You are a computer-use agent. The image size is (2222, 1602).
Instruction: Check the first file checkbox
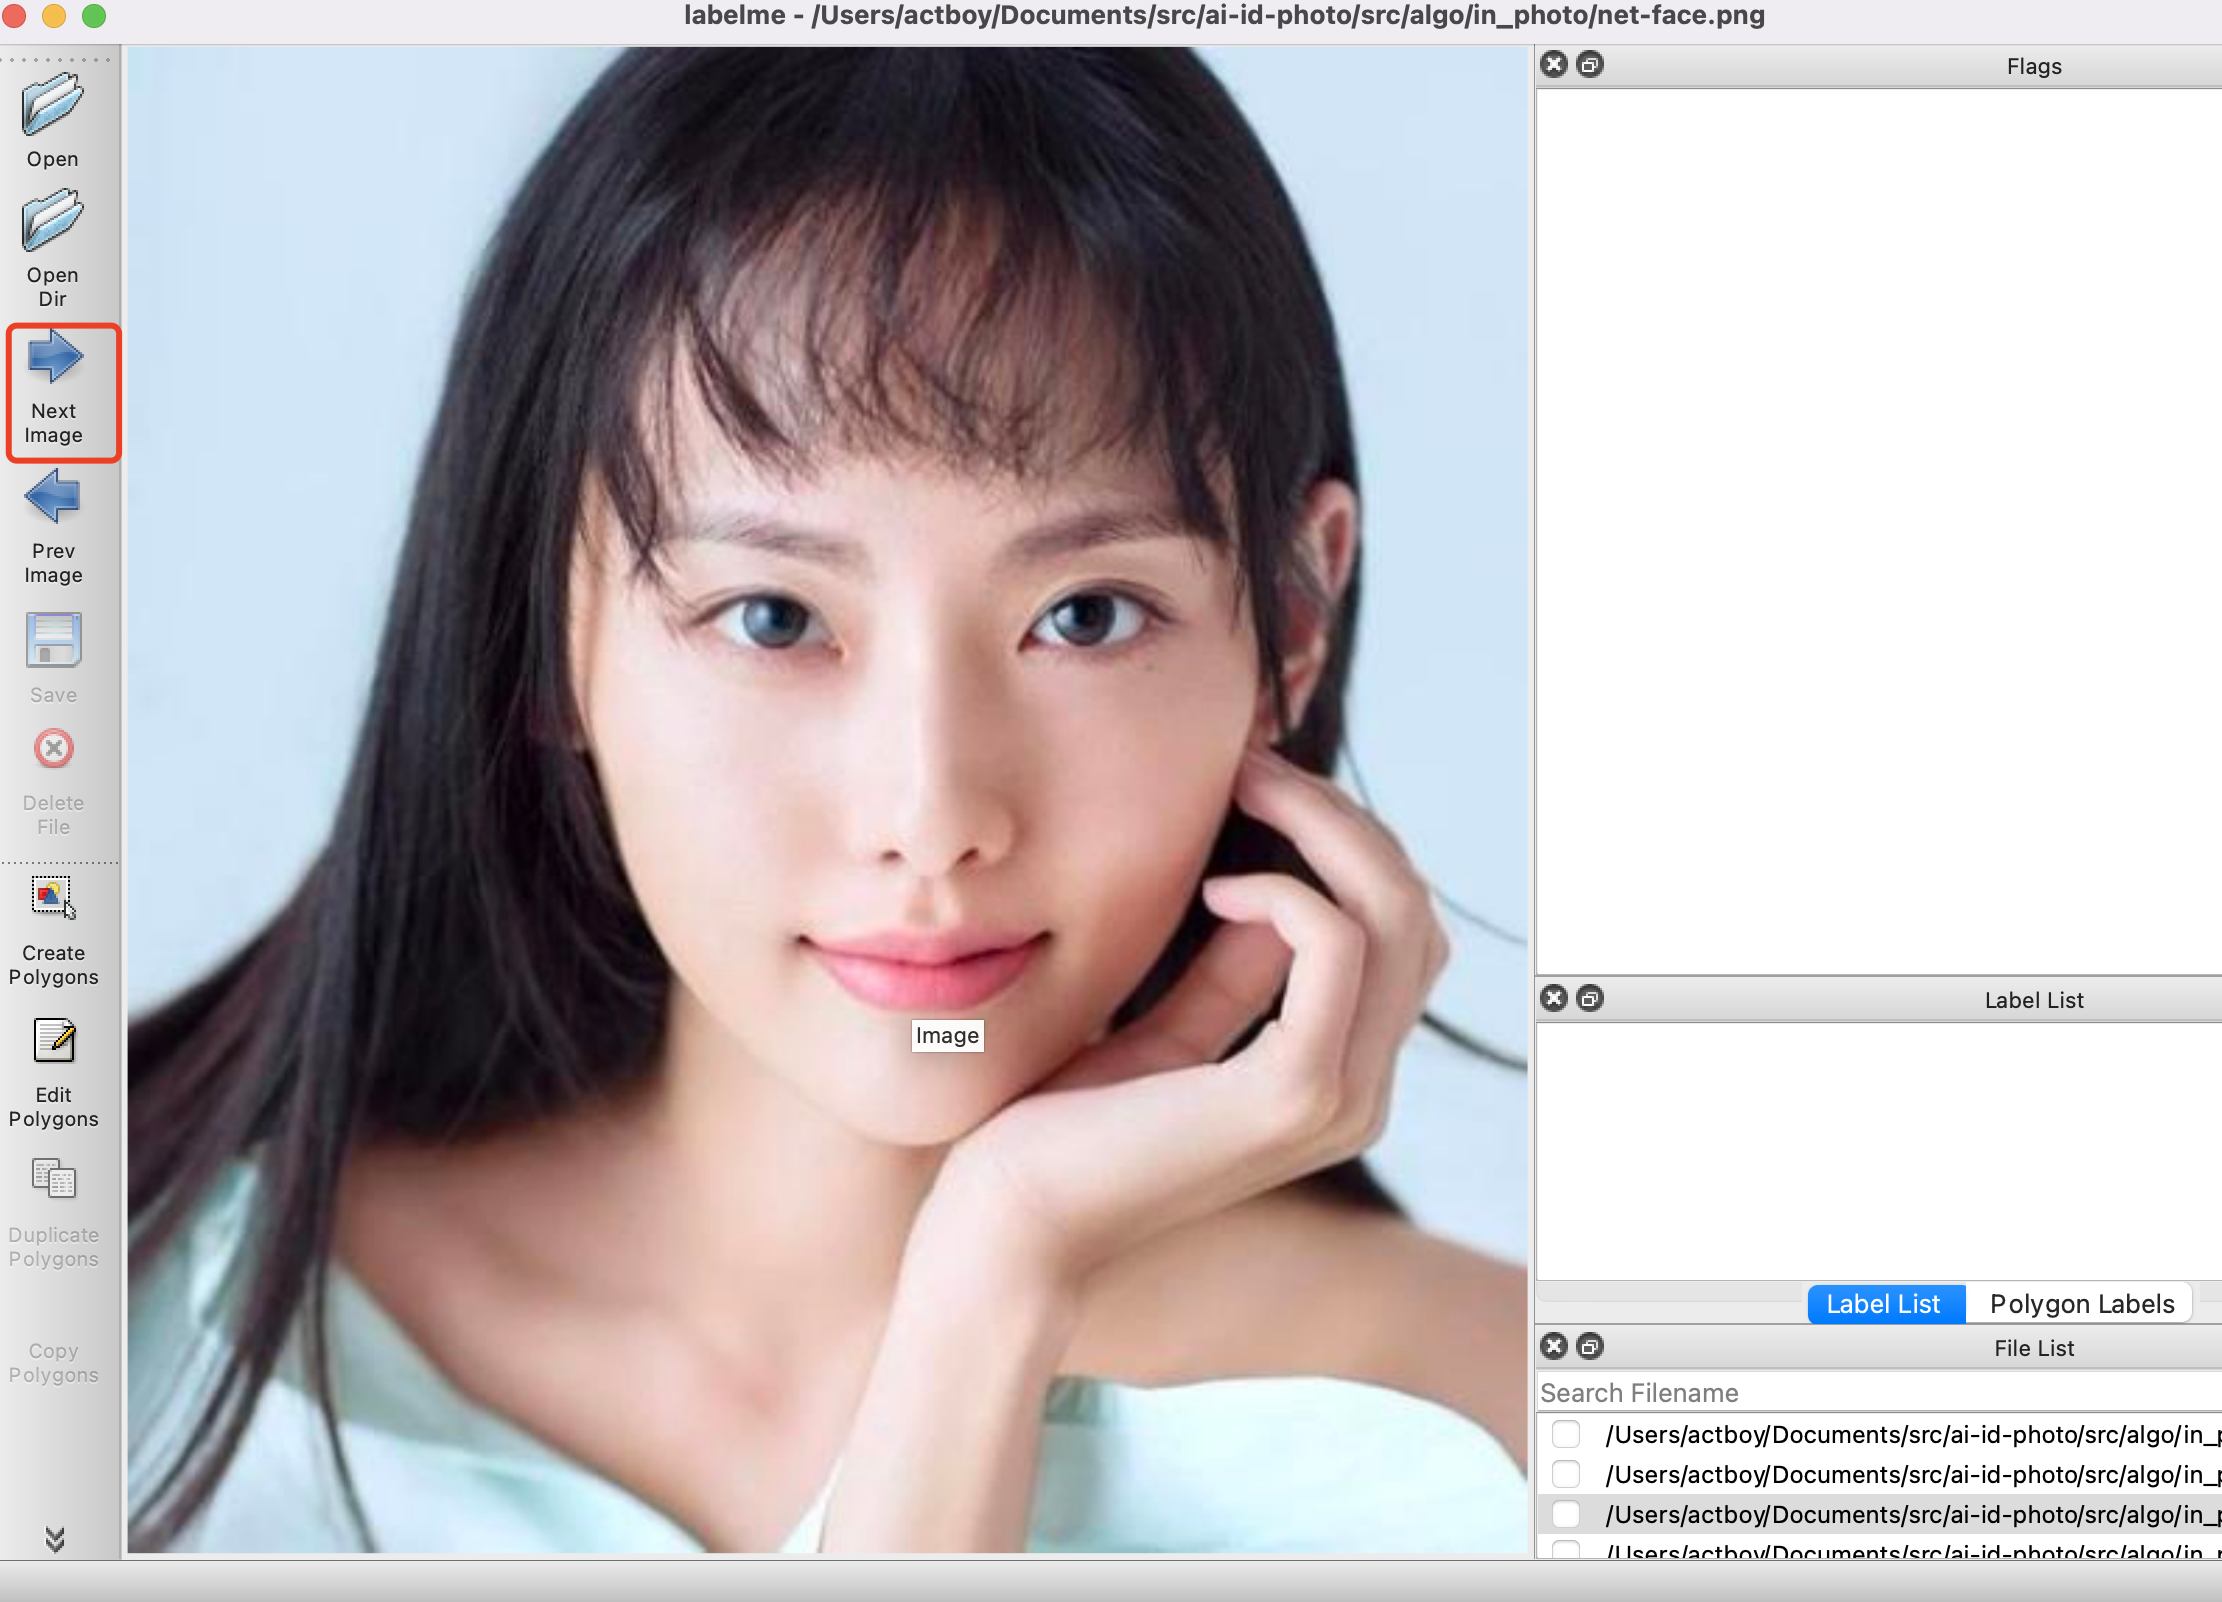[x=1563, y=1431]
